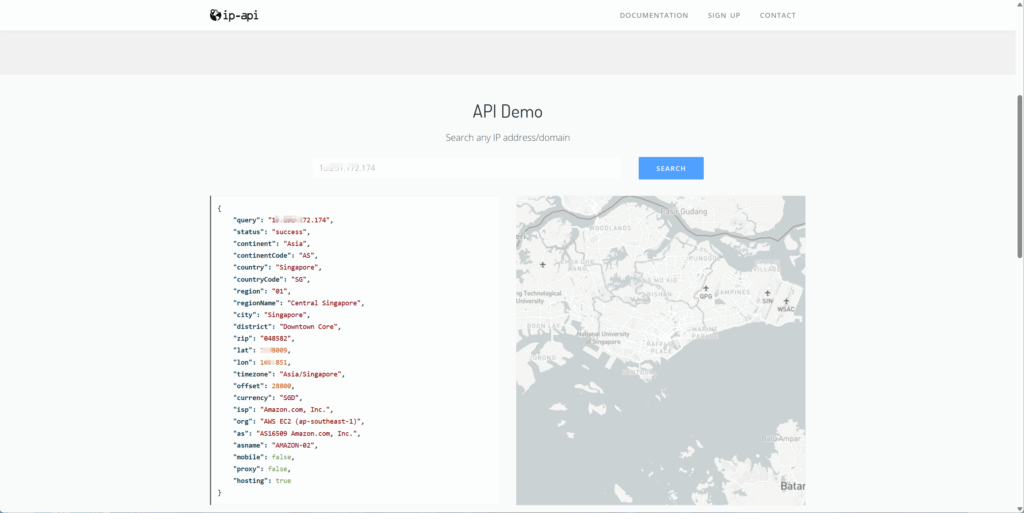Click the Pasir Gudang map label
The height and width of the screenshot is (513, 1024).
tap(683, 211)
